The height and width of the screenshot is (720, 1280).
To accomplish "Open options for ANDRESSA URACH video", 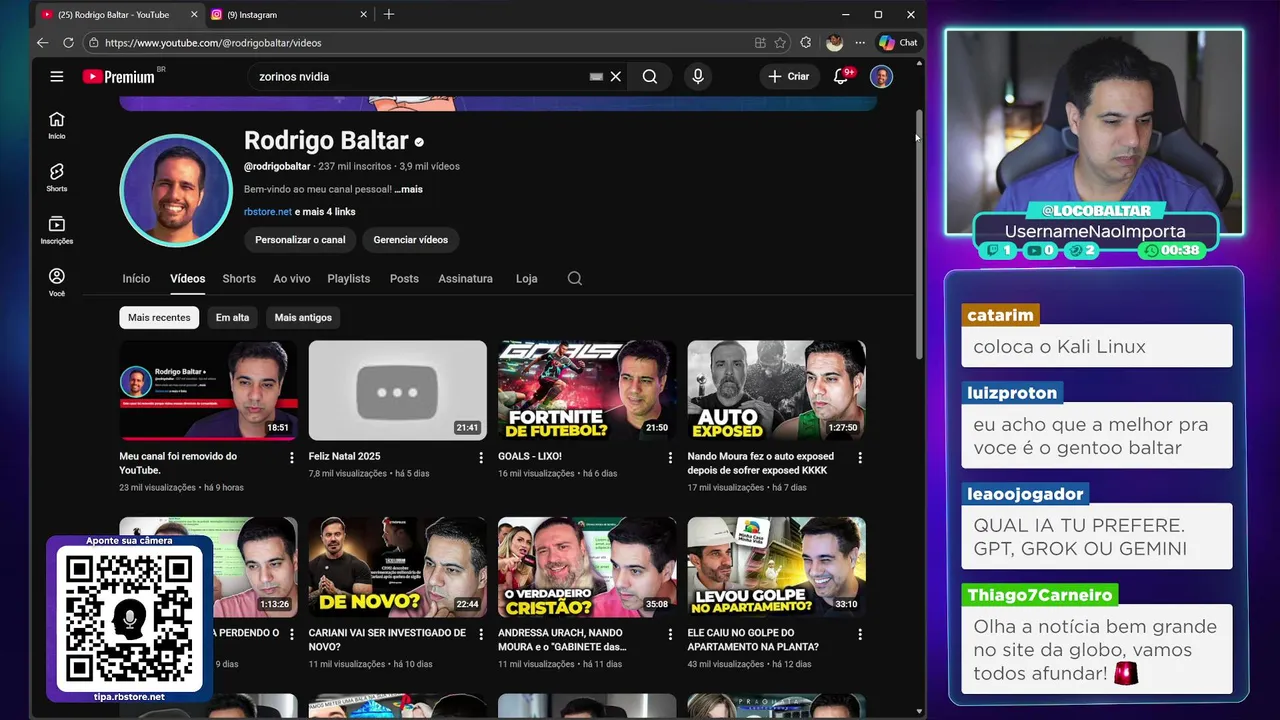I will click(x=671, y=634).
